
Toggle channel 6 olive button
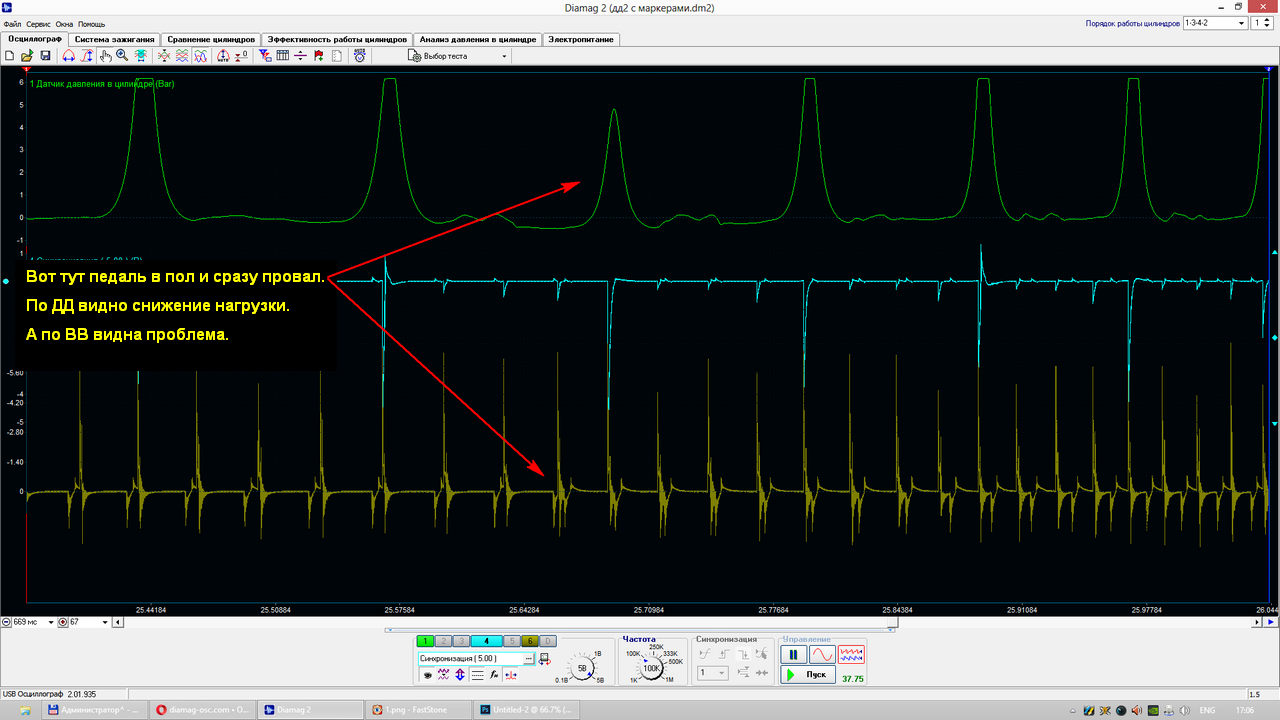530,641
